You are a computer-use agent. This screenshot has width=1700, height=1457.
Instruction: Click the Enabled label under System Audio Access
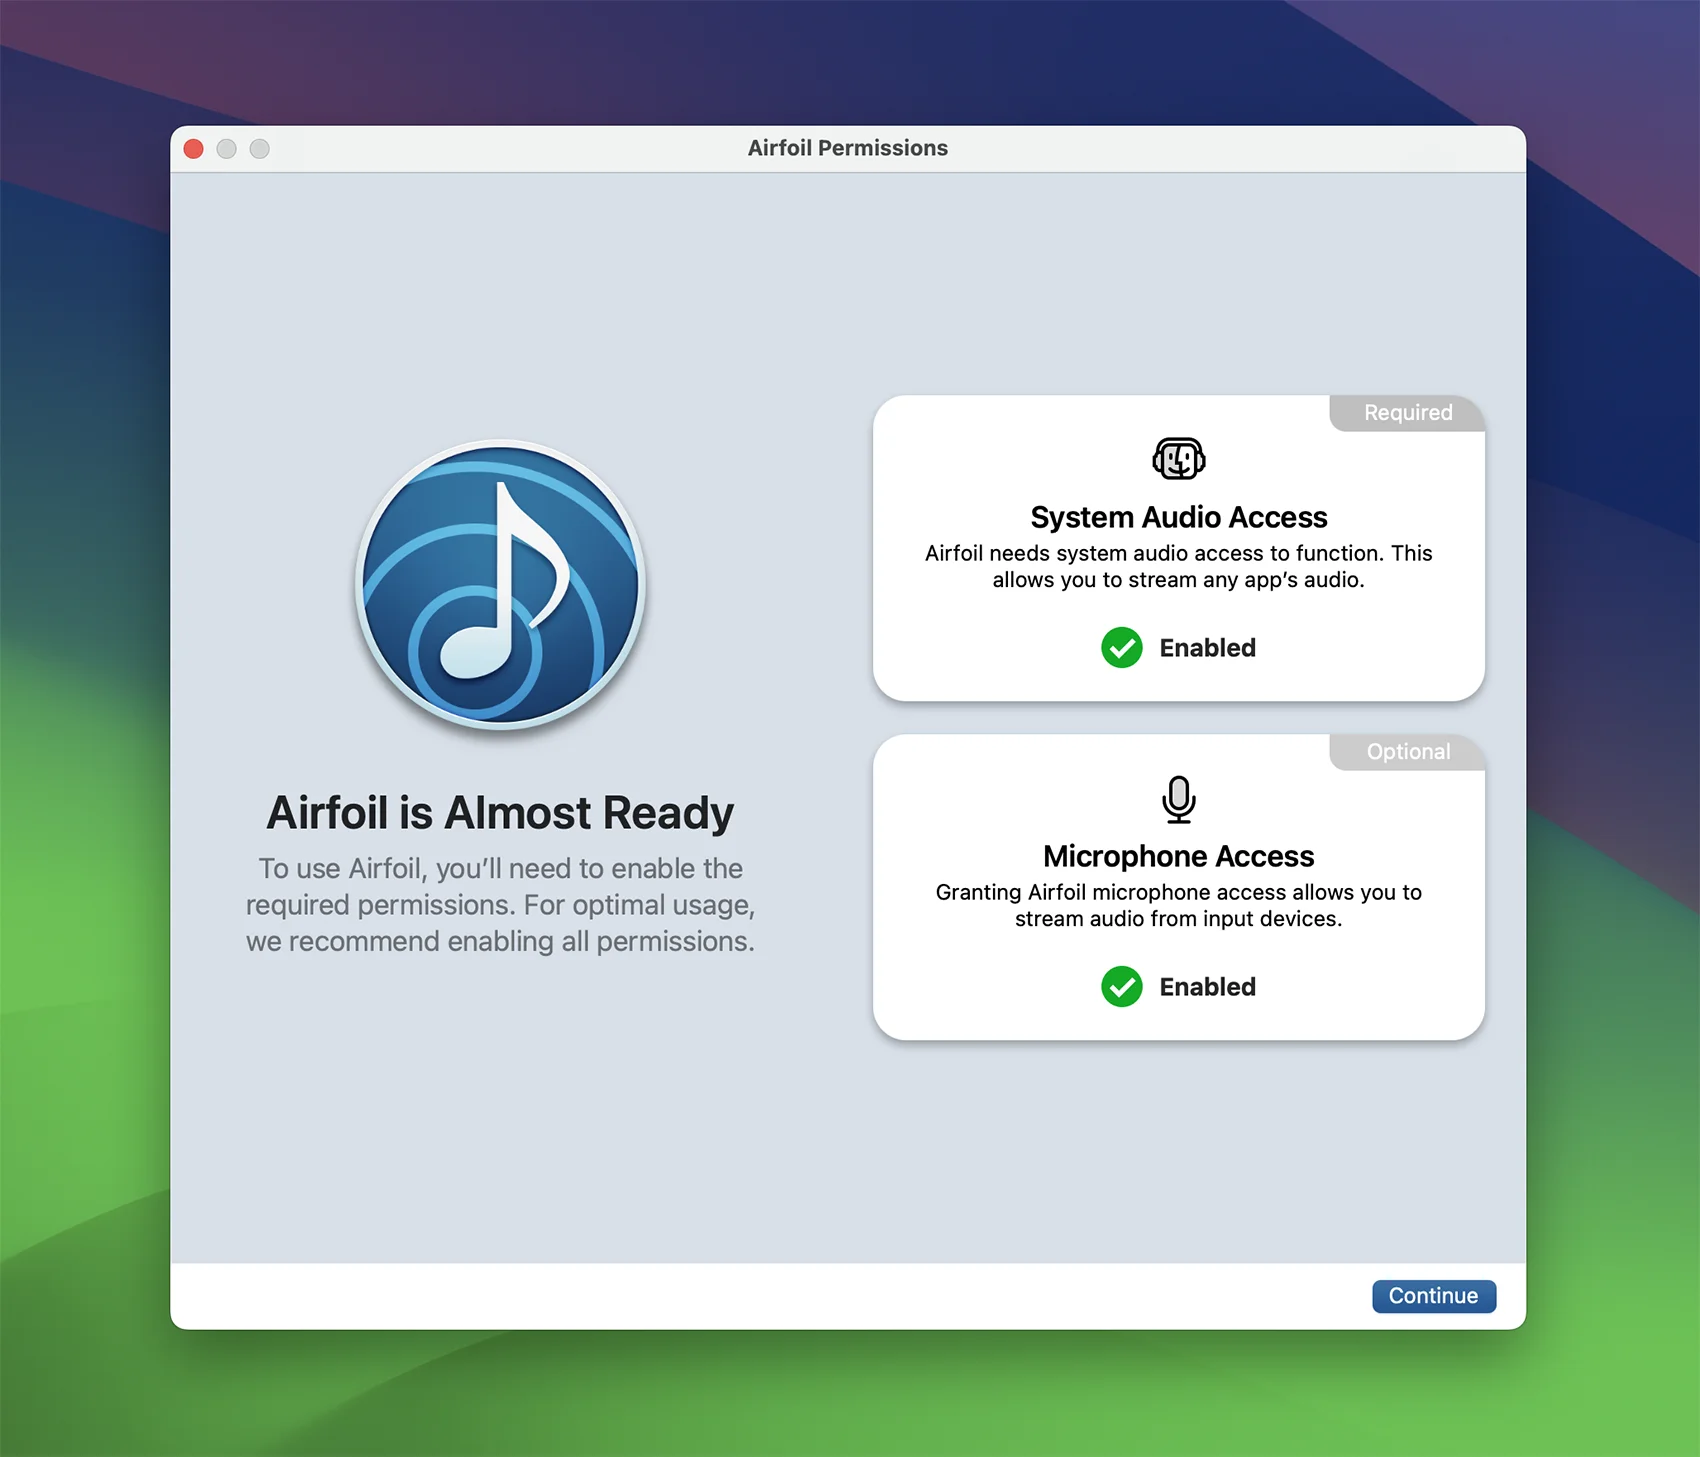click(x=1207, y=648)
